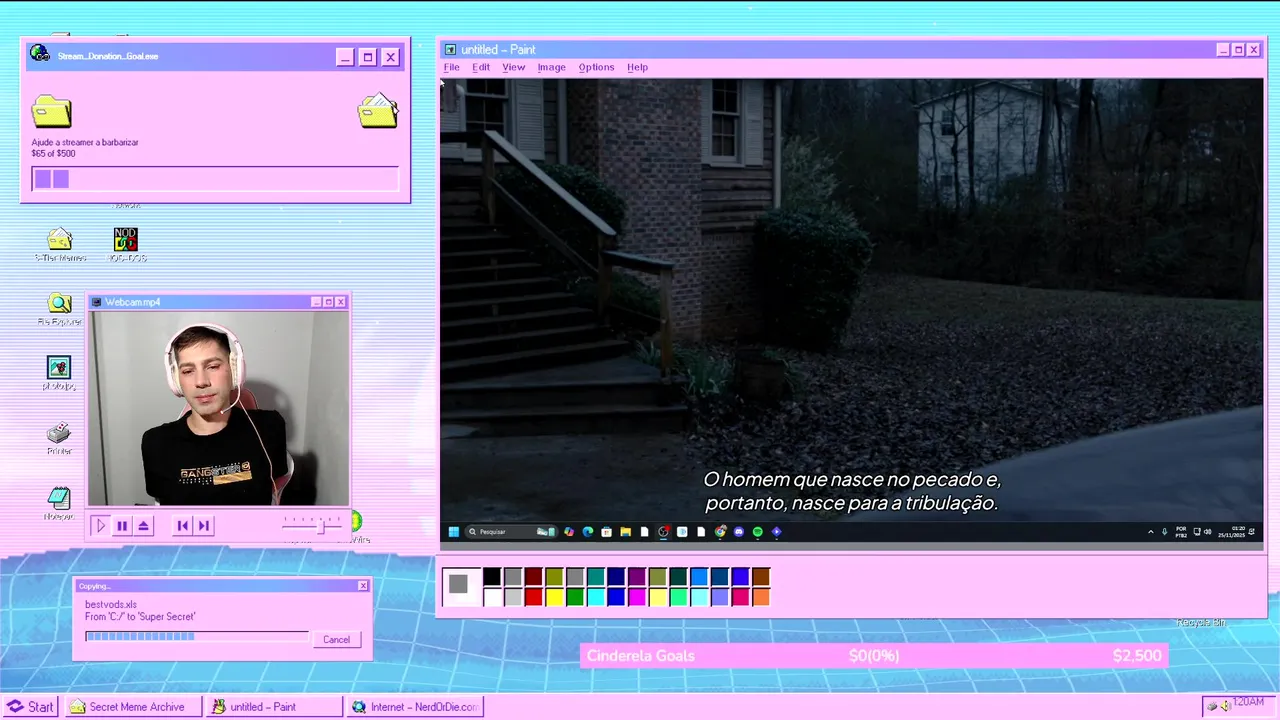1280x720 pixels.
Task: Pause the Webcam.mp4 video
Action: pyautogui.click(x=122, y=525)
